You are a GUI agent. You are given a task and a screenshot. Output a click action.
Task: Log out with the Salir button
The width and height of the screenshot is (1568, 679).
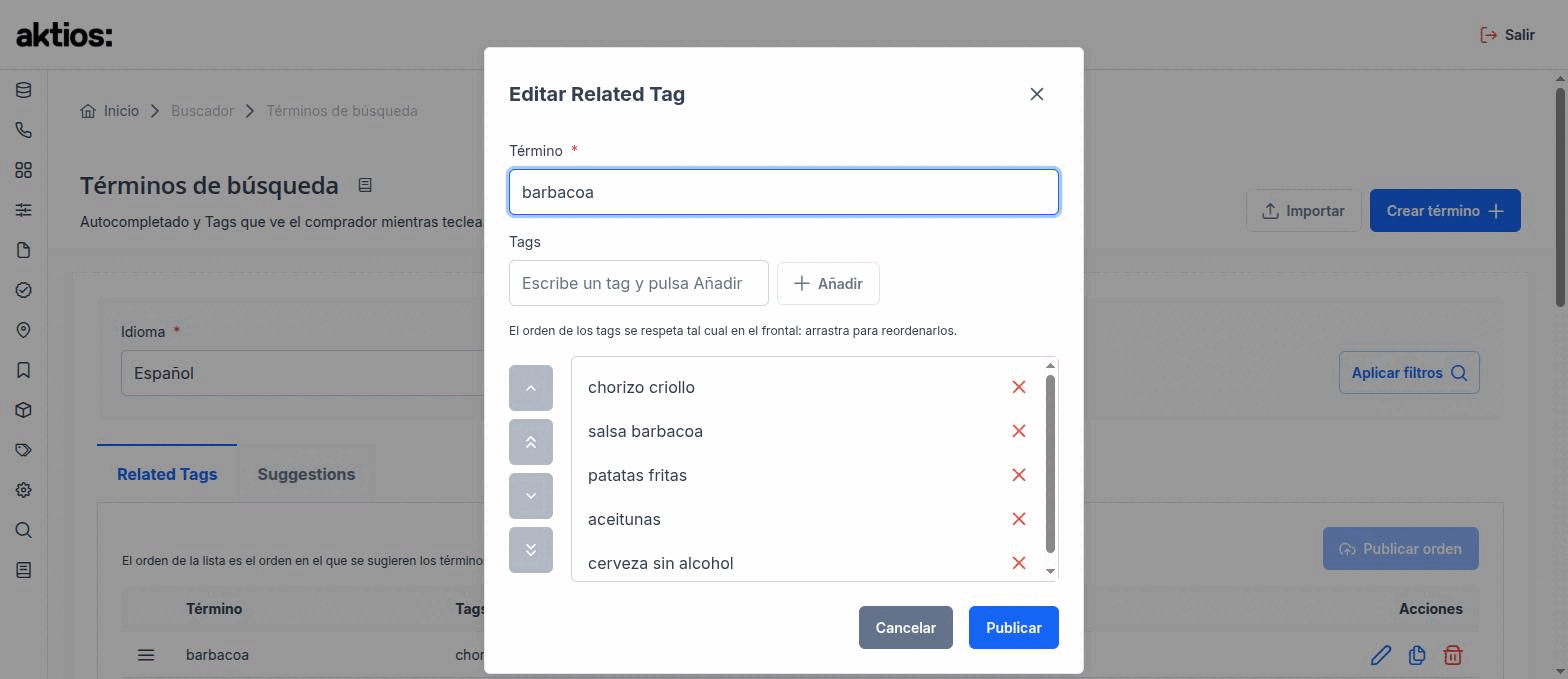click(1507, 35)
